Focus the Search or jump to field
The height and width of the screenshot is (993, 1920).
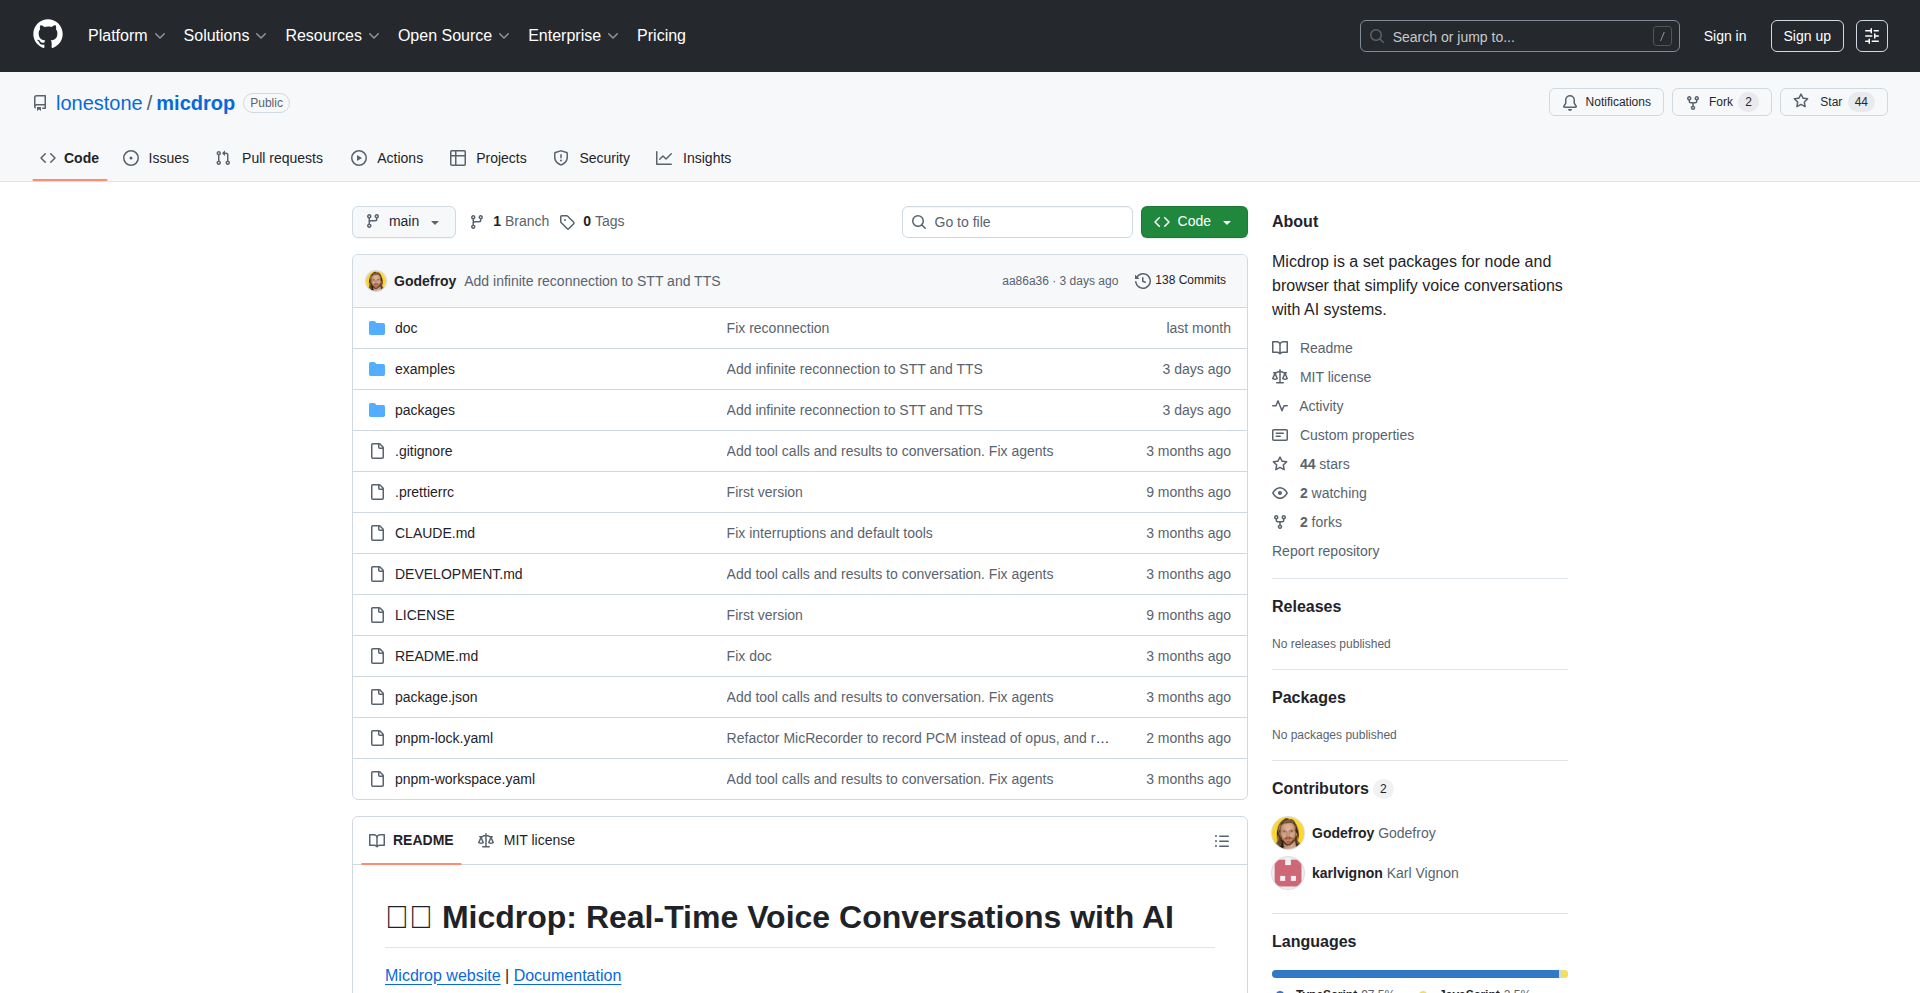[1520, 36]
